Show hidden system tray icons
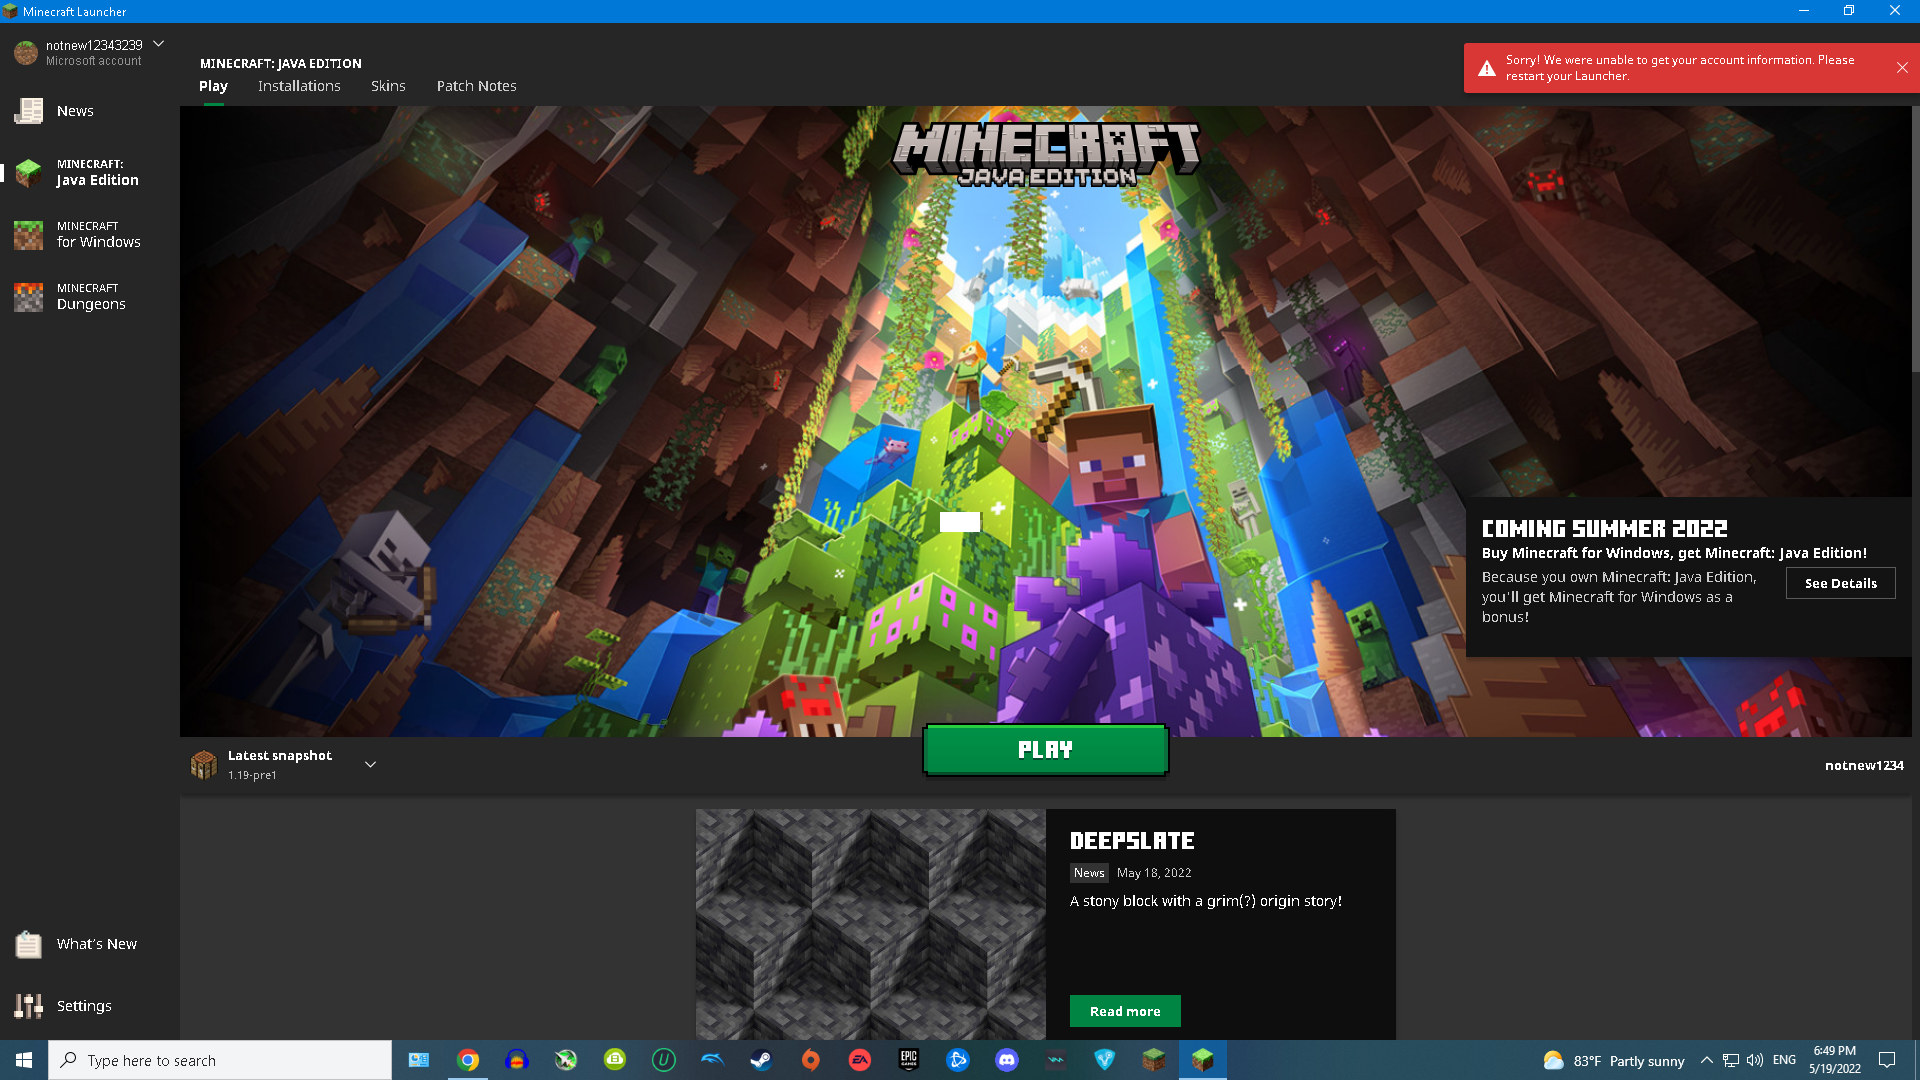This screenshot has width=1920, height=1080. 1707,1060
